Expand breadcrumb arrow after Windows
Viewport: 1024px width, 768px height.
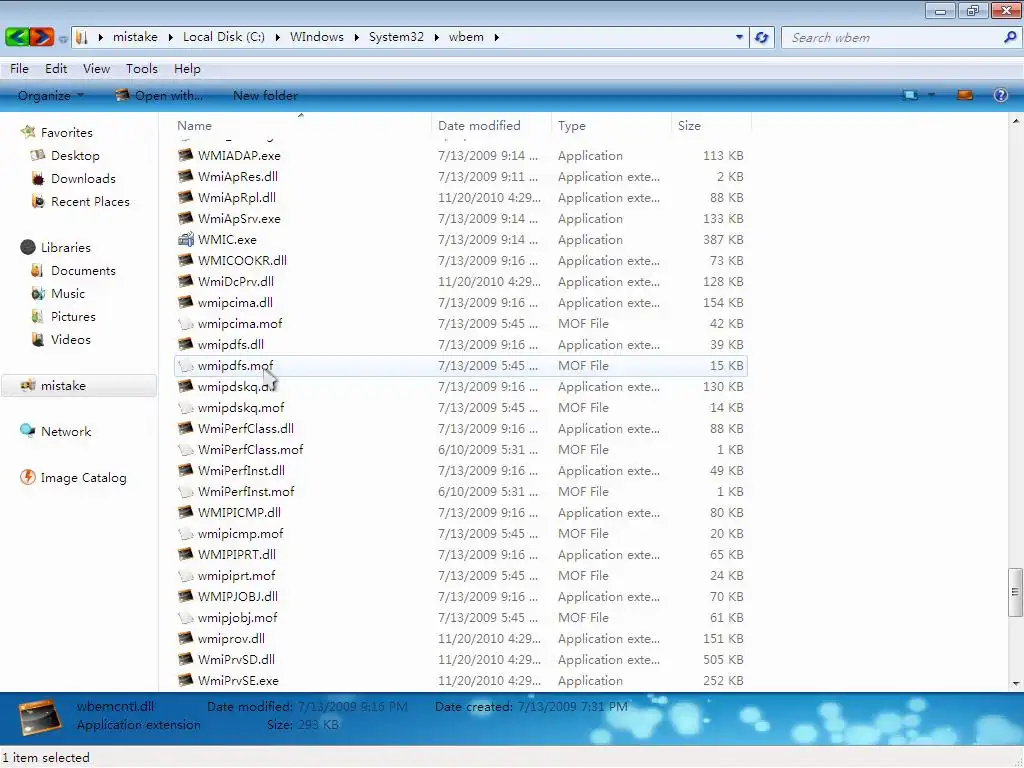[357, 37]
